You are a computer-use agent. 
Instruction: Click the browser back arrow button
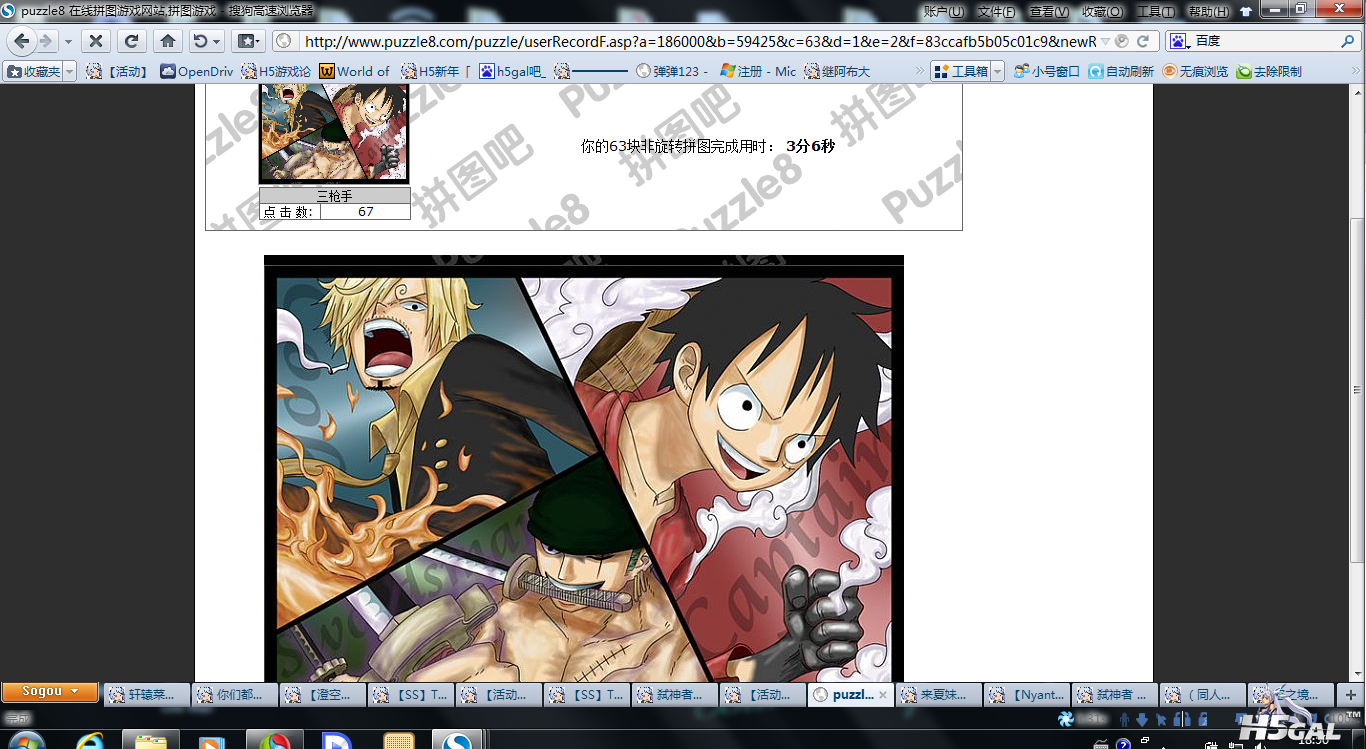pos(22,41)
